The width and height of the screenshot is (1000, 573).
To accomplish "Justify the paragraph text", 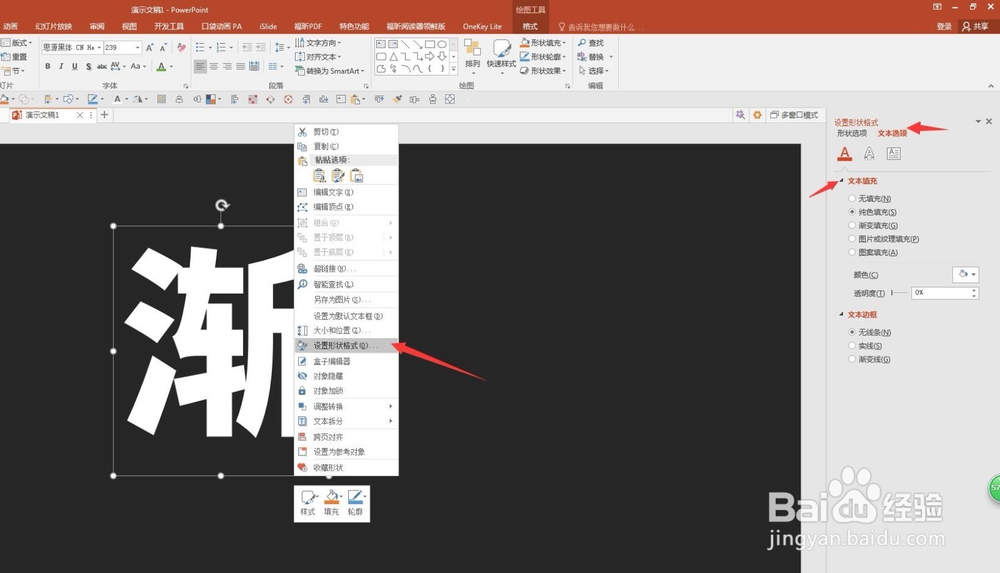I will 240,66.
